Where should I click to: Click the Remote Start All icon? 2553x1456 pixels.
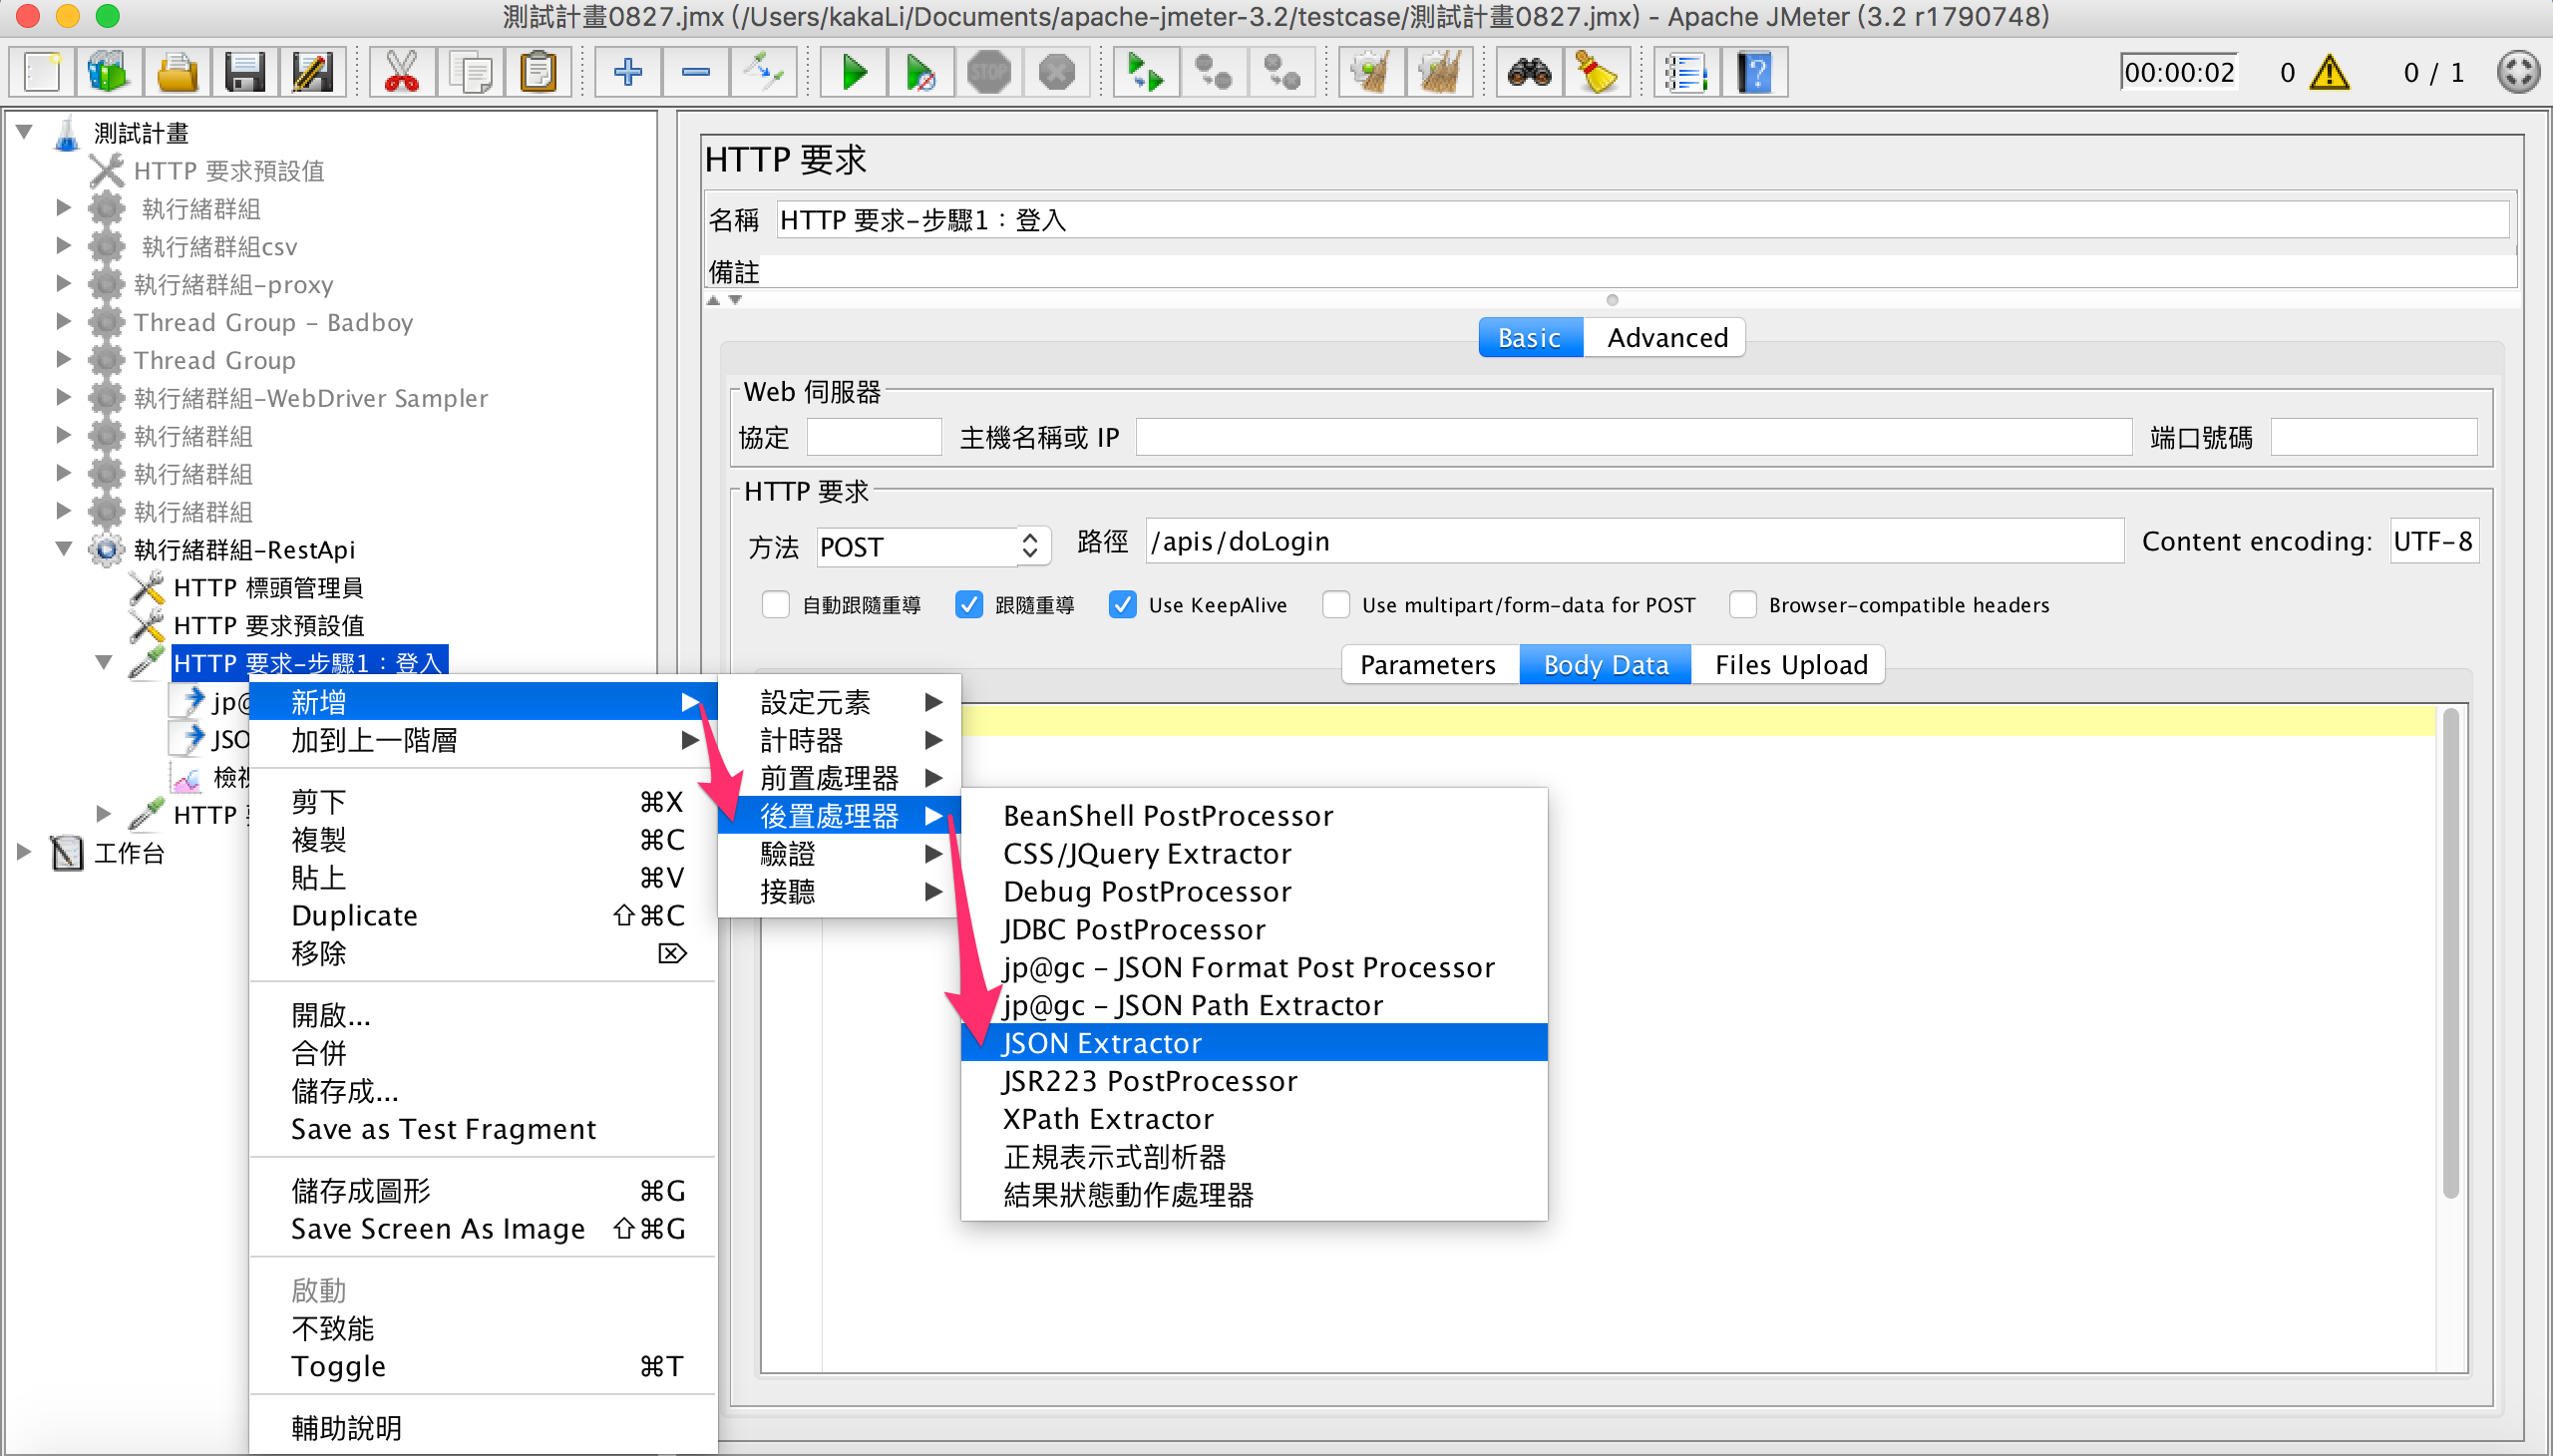click(x=1146, y=72)
